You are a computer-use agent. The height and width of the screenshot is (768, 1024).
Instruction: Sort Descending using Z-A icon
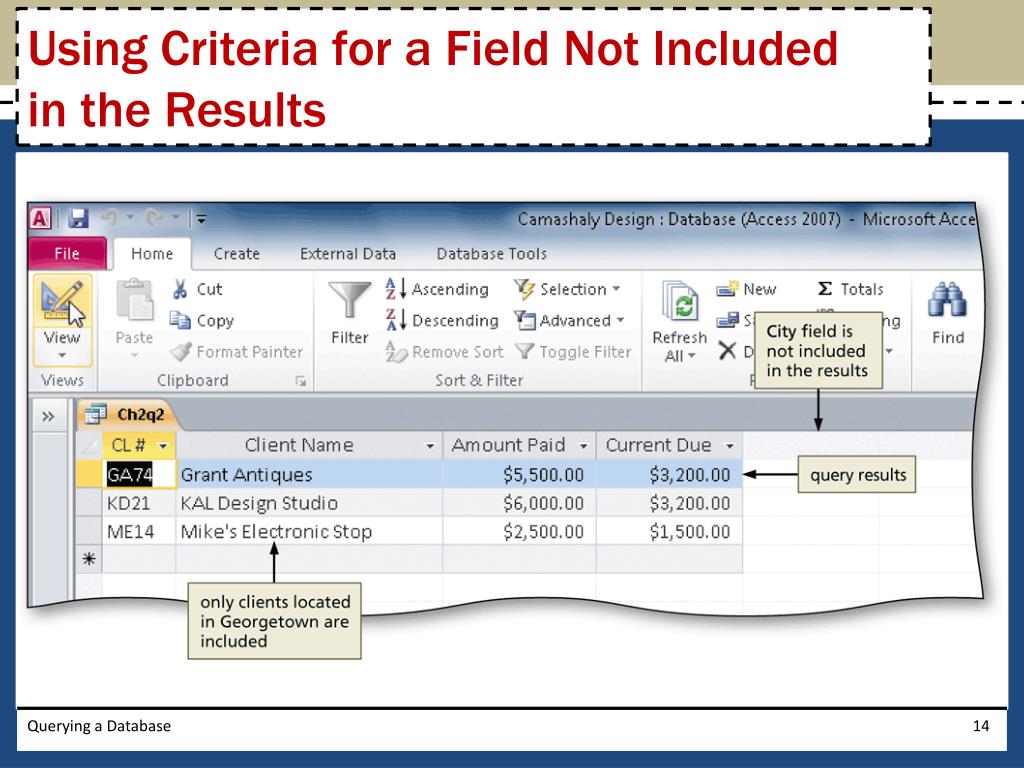[396, 320]
